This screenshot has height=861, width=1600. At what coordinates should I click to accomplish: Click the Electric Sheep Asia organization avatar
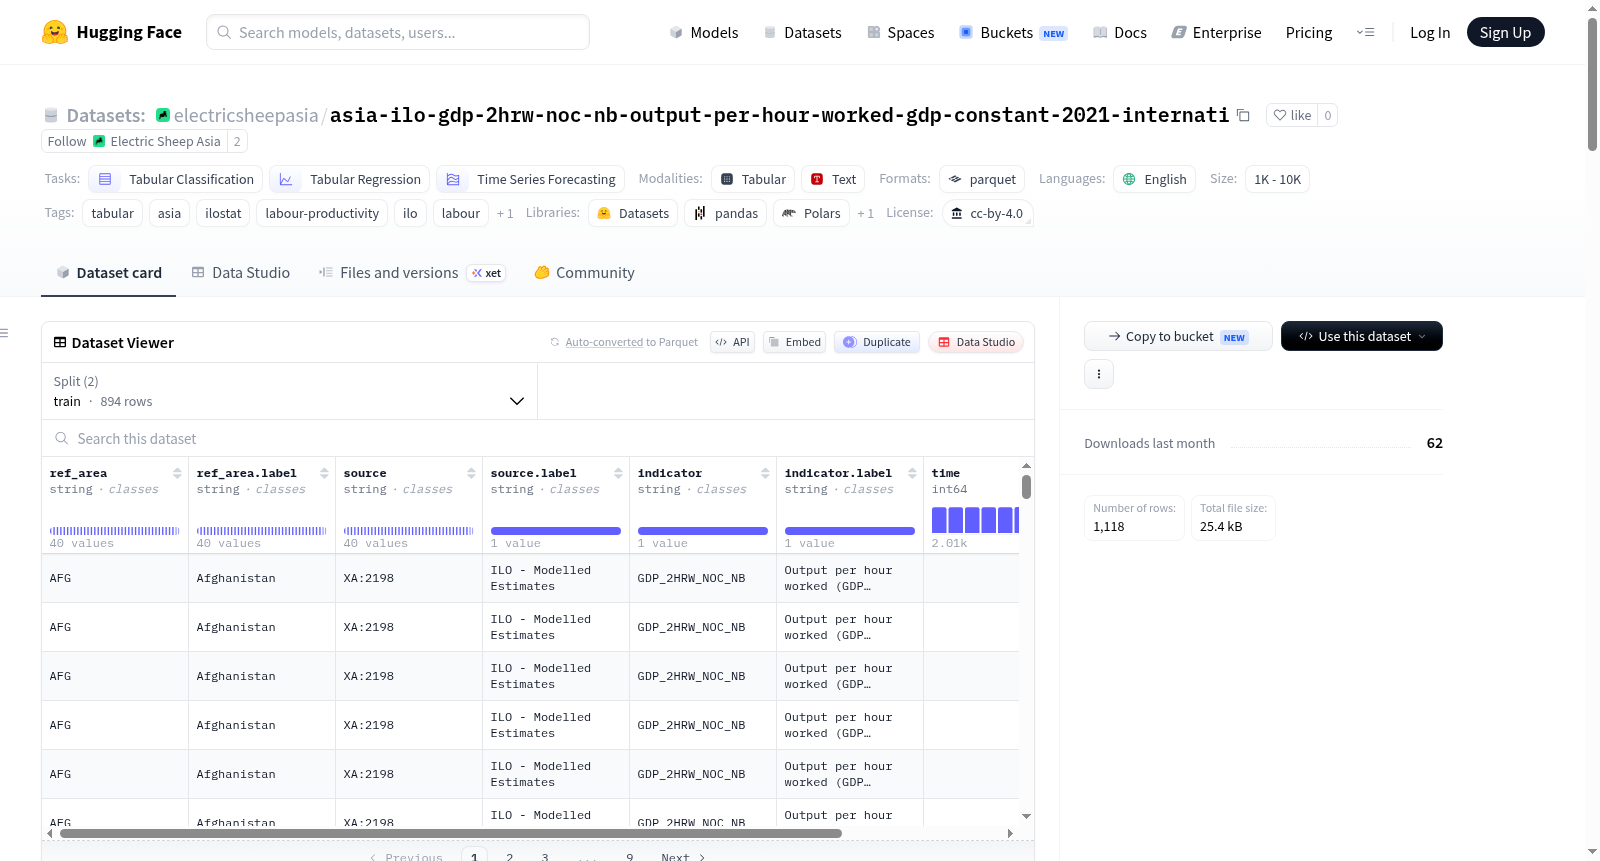pos(99,141)
